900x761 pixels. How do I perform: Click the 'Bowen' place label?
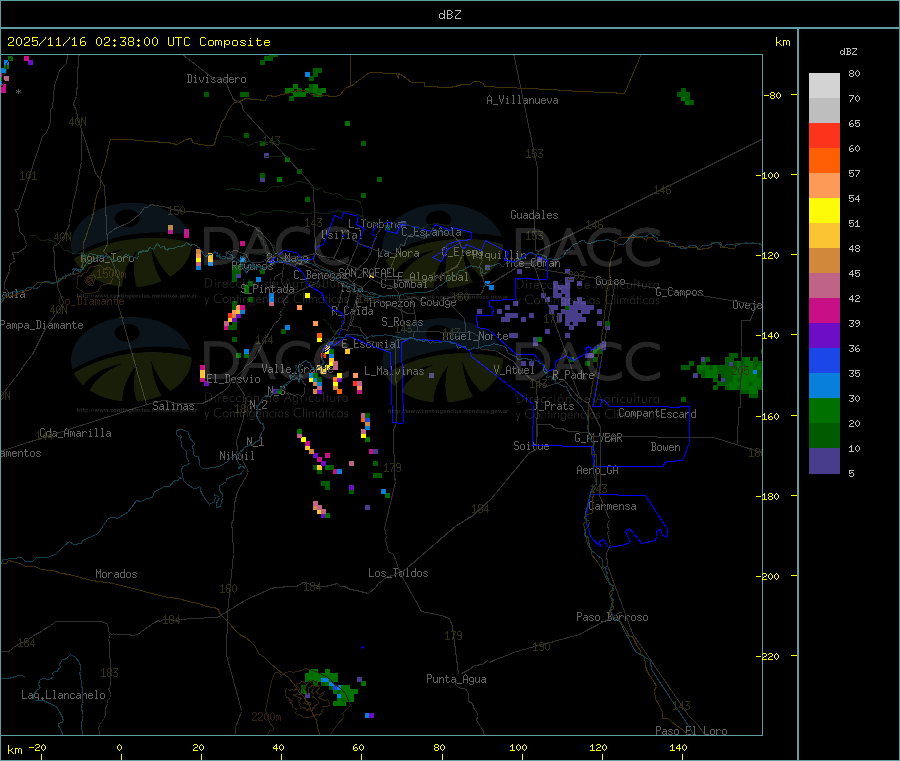point(665,447)
